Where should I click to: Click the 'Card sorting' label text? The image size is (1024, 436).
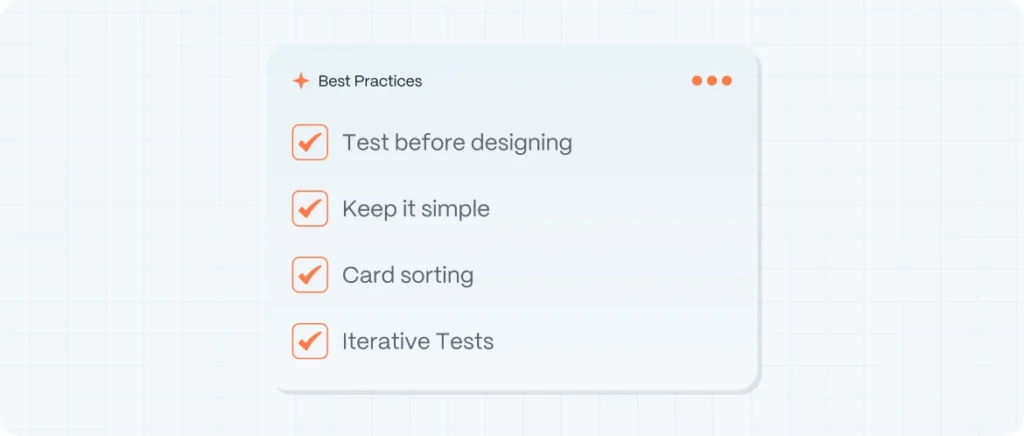pyautogui.click(x=408, y=275)
